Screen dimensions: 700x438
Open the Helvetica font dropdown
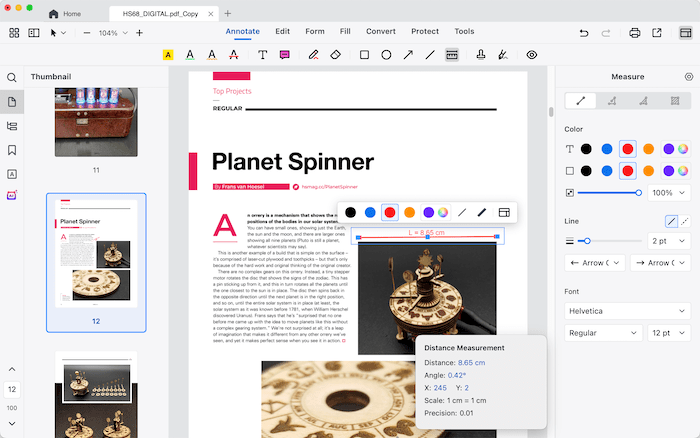(x=627, y=311)
